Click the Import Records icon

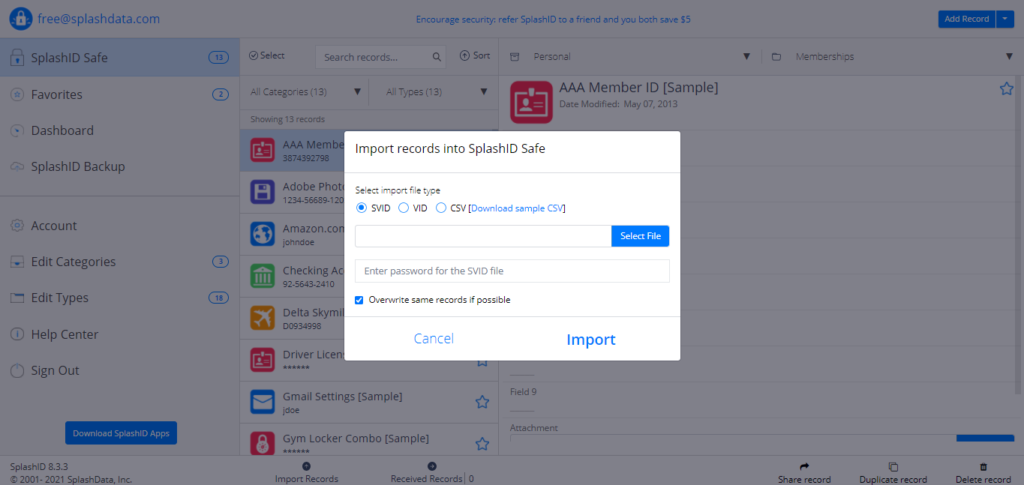[x=306, y=466]
